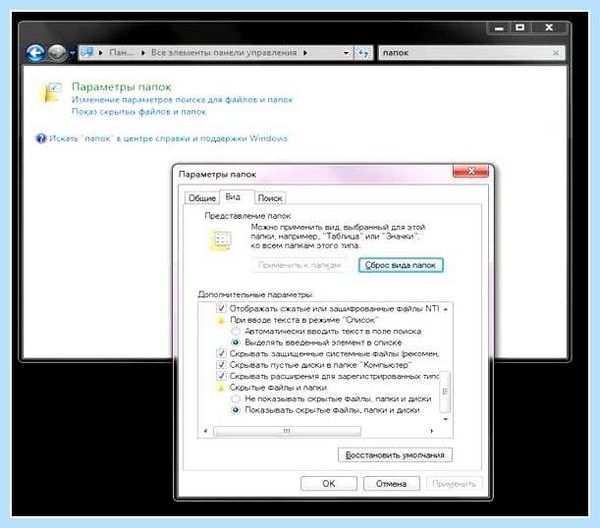Screen dimensions: 600x528
Task: Open 'Изменение параметров поиска для файлов и папок'
Action: tap(182, 99)
